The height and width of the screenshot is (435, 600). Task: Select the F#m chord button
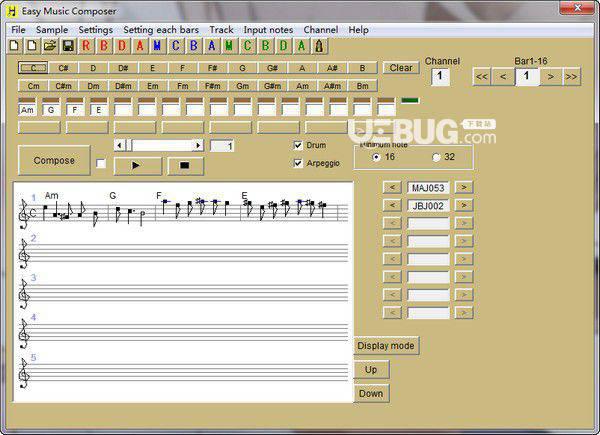pos(212,86)
